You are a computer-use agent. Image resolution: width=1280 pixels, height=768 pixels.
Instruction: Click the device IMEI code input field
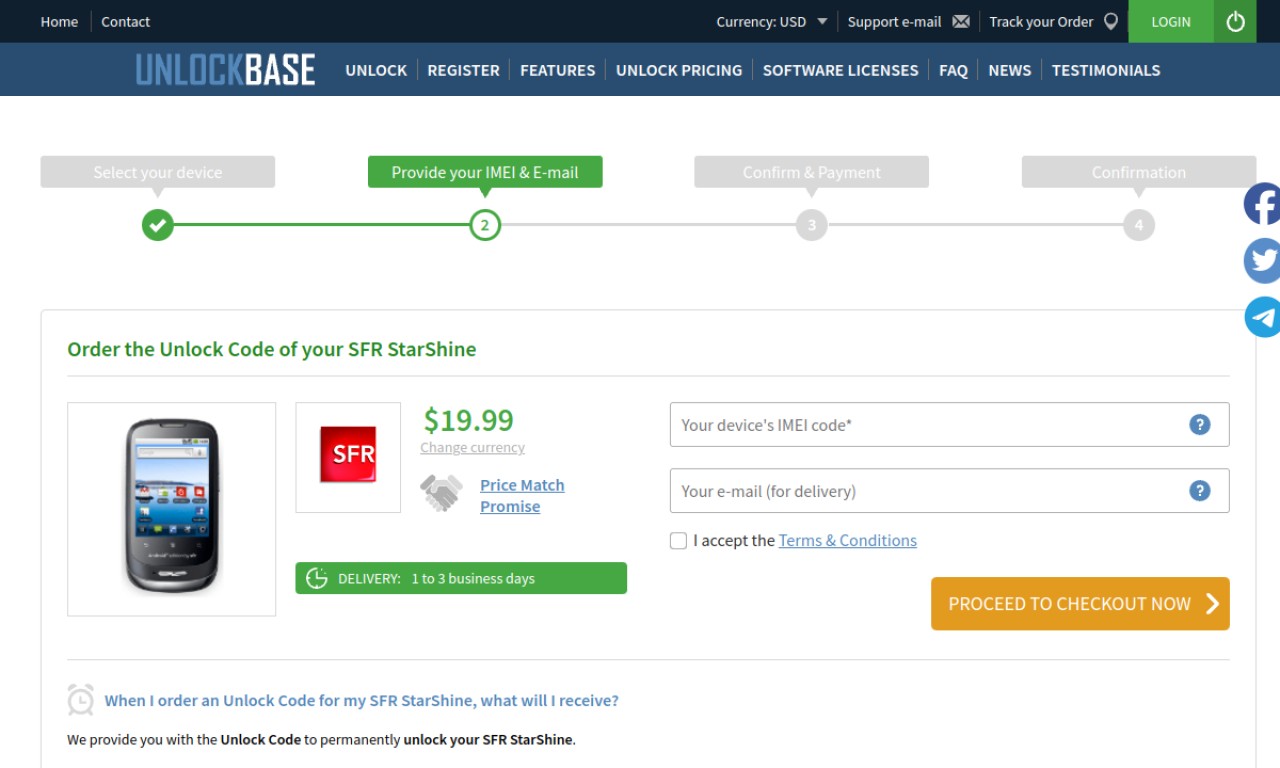tap(949, 425)
